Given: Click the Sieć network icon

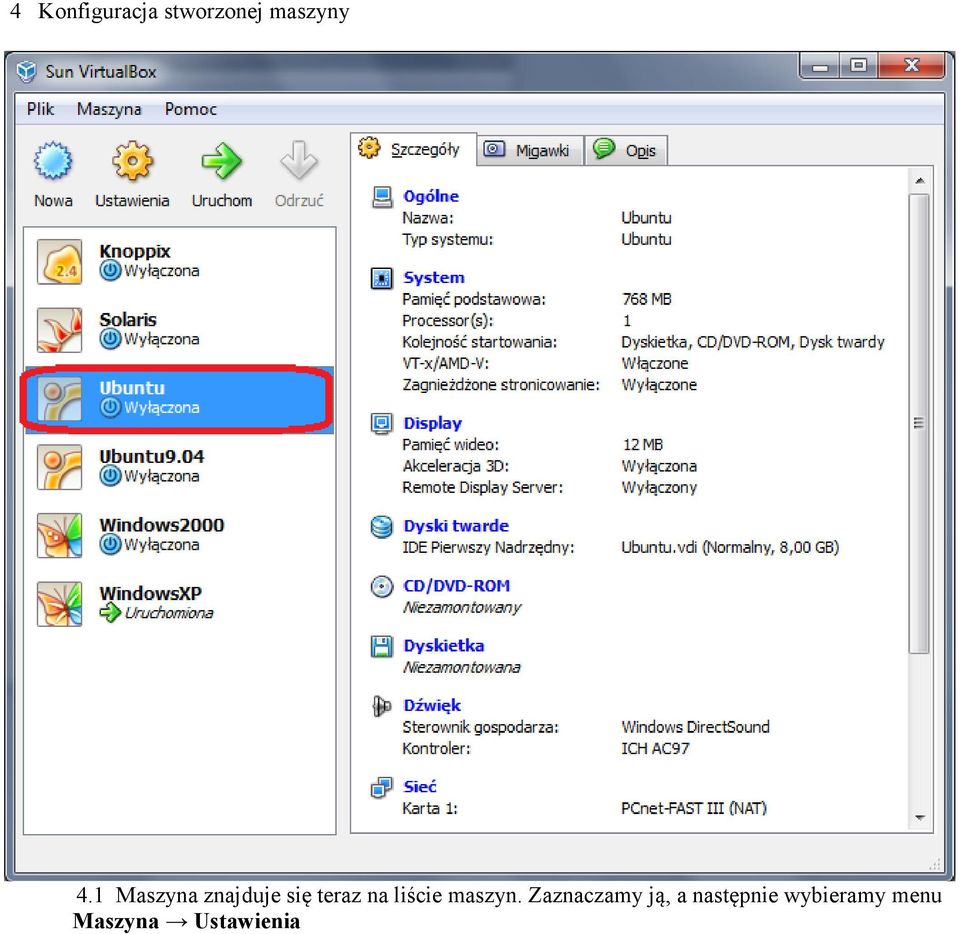Looking at the screenshot, I should pyautogui.click(x=382, y=787).
